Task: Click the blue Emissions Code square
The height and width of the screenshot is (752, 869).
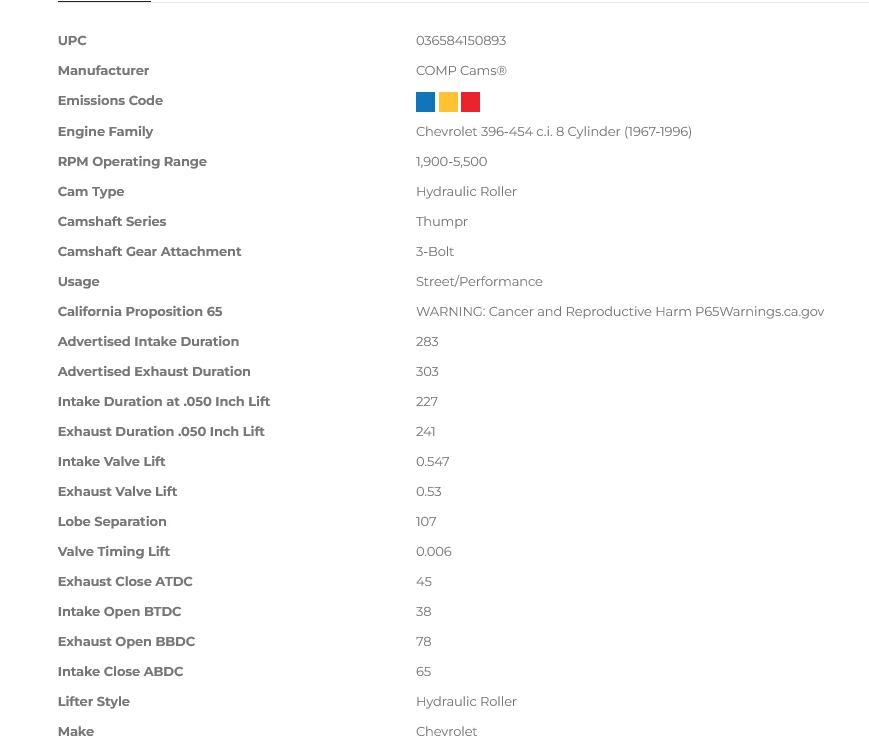Action: pos(425,102)
